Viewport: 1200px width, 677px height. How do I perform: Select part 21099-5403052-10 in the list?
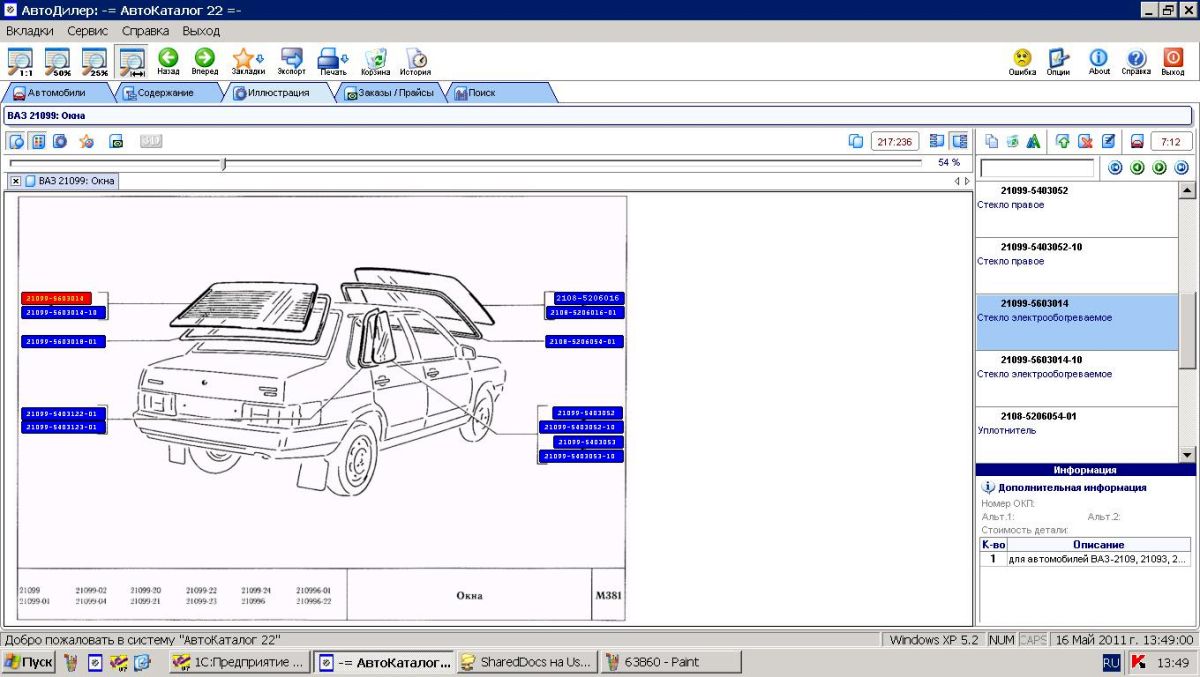(x=1041, y=247)
